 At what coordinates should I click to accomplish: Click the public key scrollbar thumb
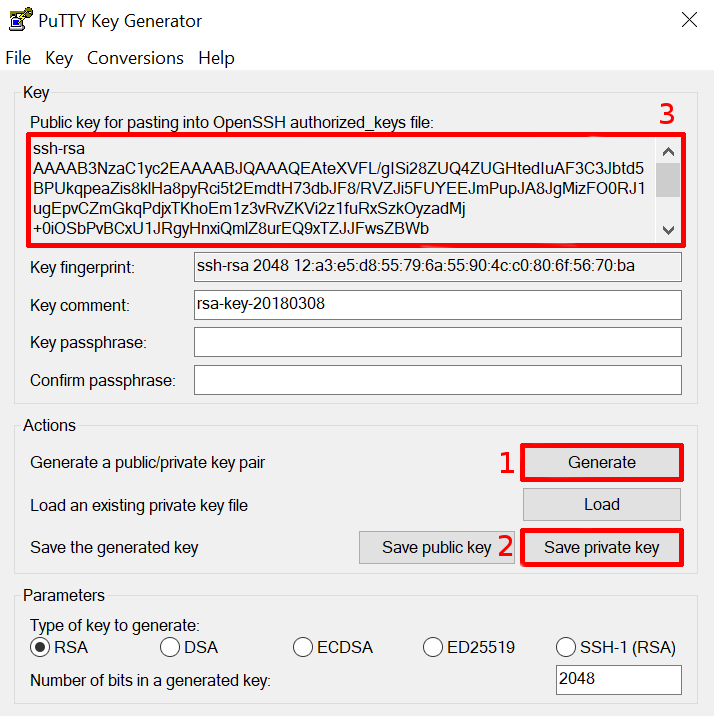pyautogui.click(x=668, y=180)
